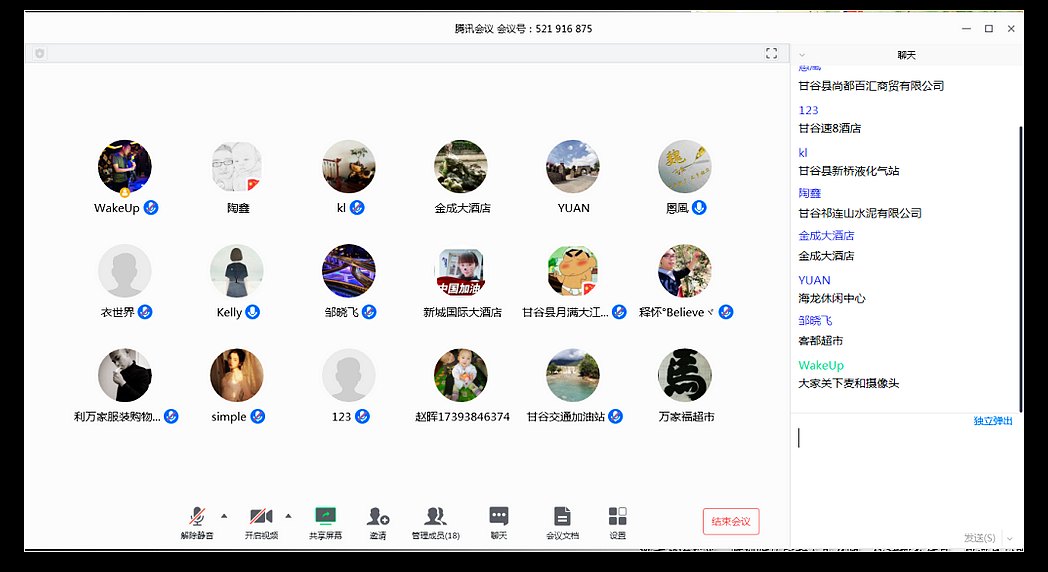
Task: Unmute microphone via 解除静音
Action: (197, 517)
